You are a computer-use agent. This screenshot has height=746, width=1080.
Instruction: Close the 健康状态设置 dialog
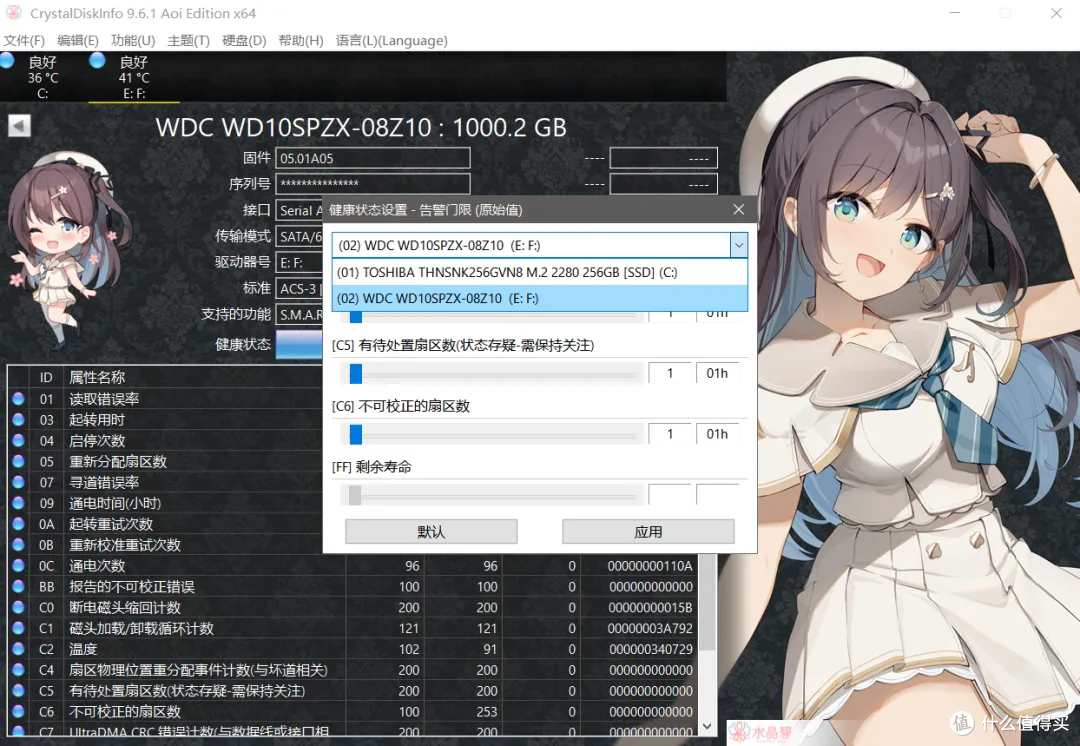(x=738, y=209)
